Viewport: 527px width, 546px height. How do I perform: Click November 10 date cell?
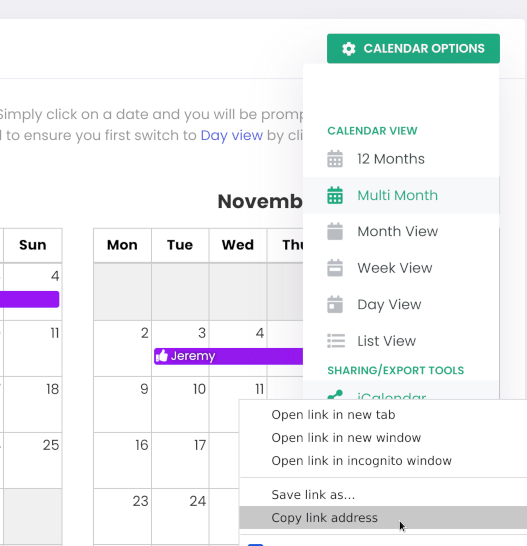(180, 405)
